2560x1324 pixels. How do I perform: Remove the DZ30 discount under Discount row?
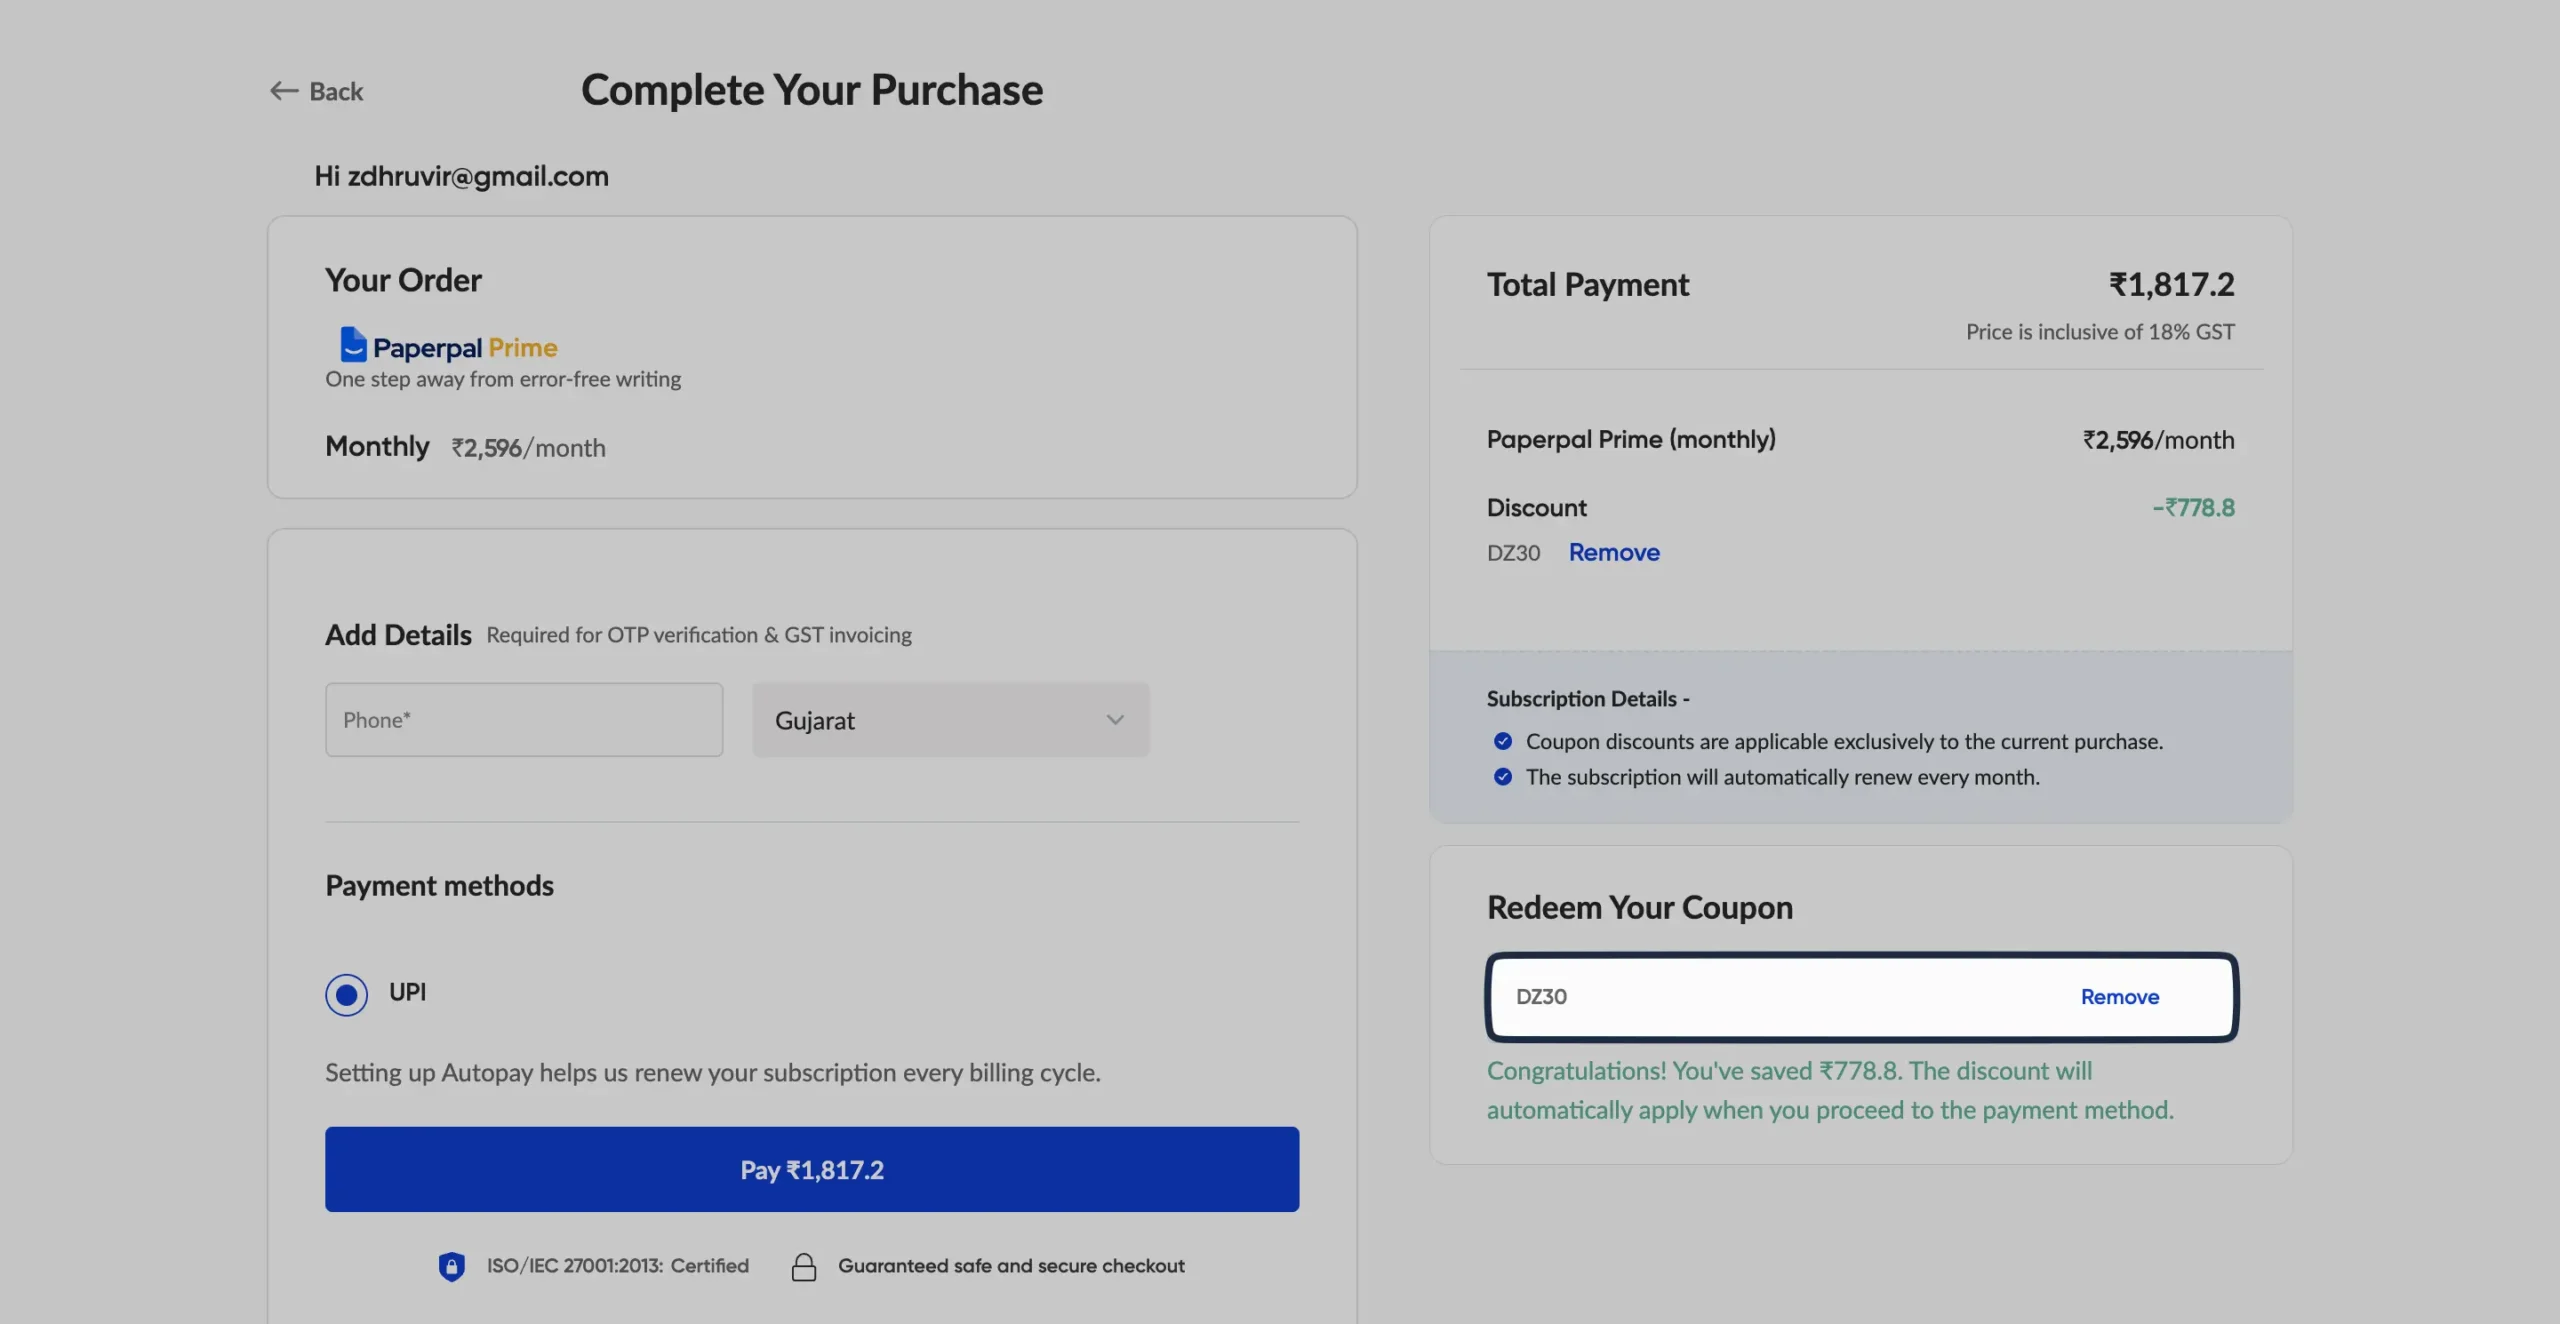click(x=1614, y=552)
